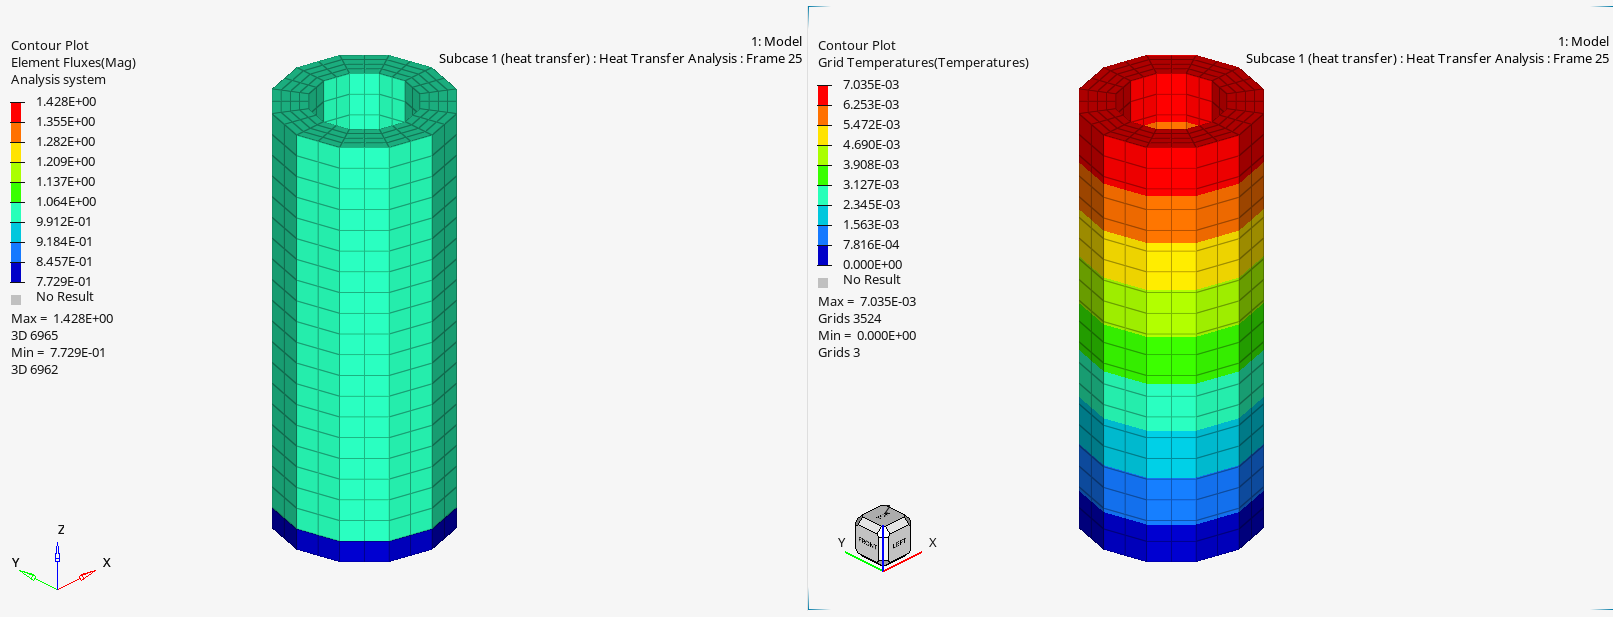Click the gray No Result square in temperature legend

click(x=823, y=282)
